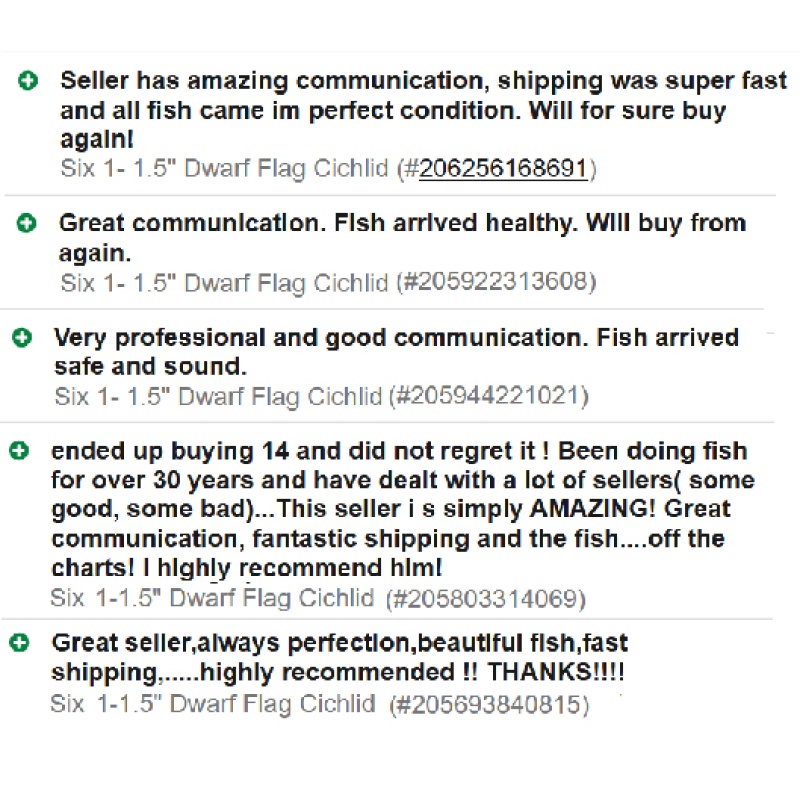Click the 'ended up buying 14' review
This screenshot has height=800, width=800.
click(403, 509)
